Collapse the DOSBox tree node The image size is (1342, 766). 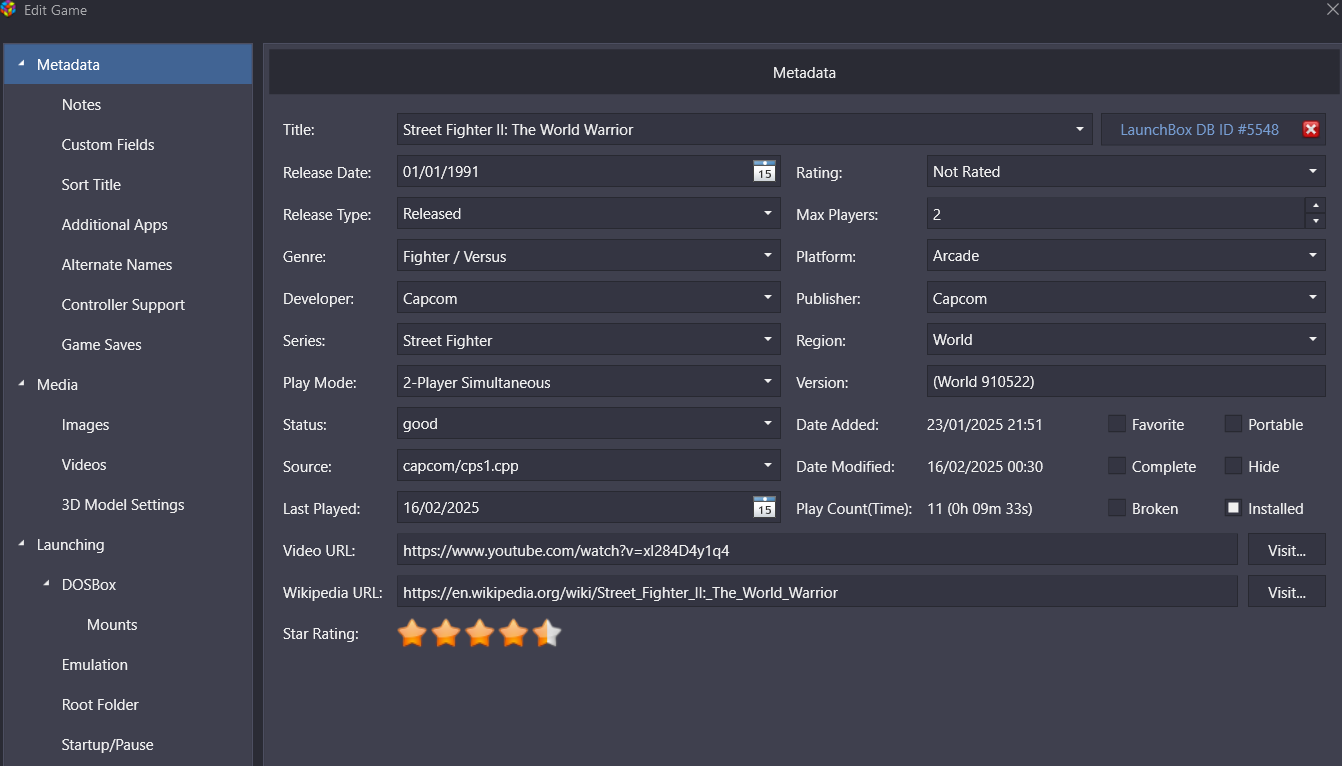coord(47,584)
